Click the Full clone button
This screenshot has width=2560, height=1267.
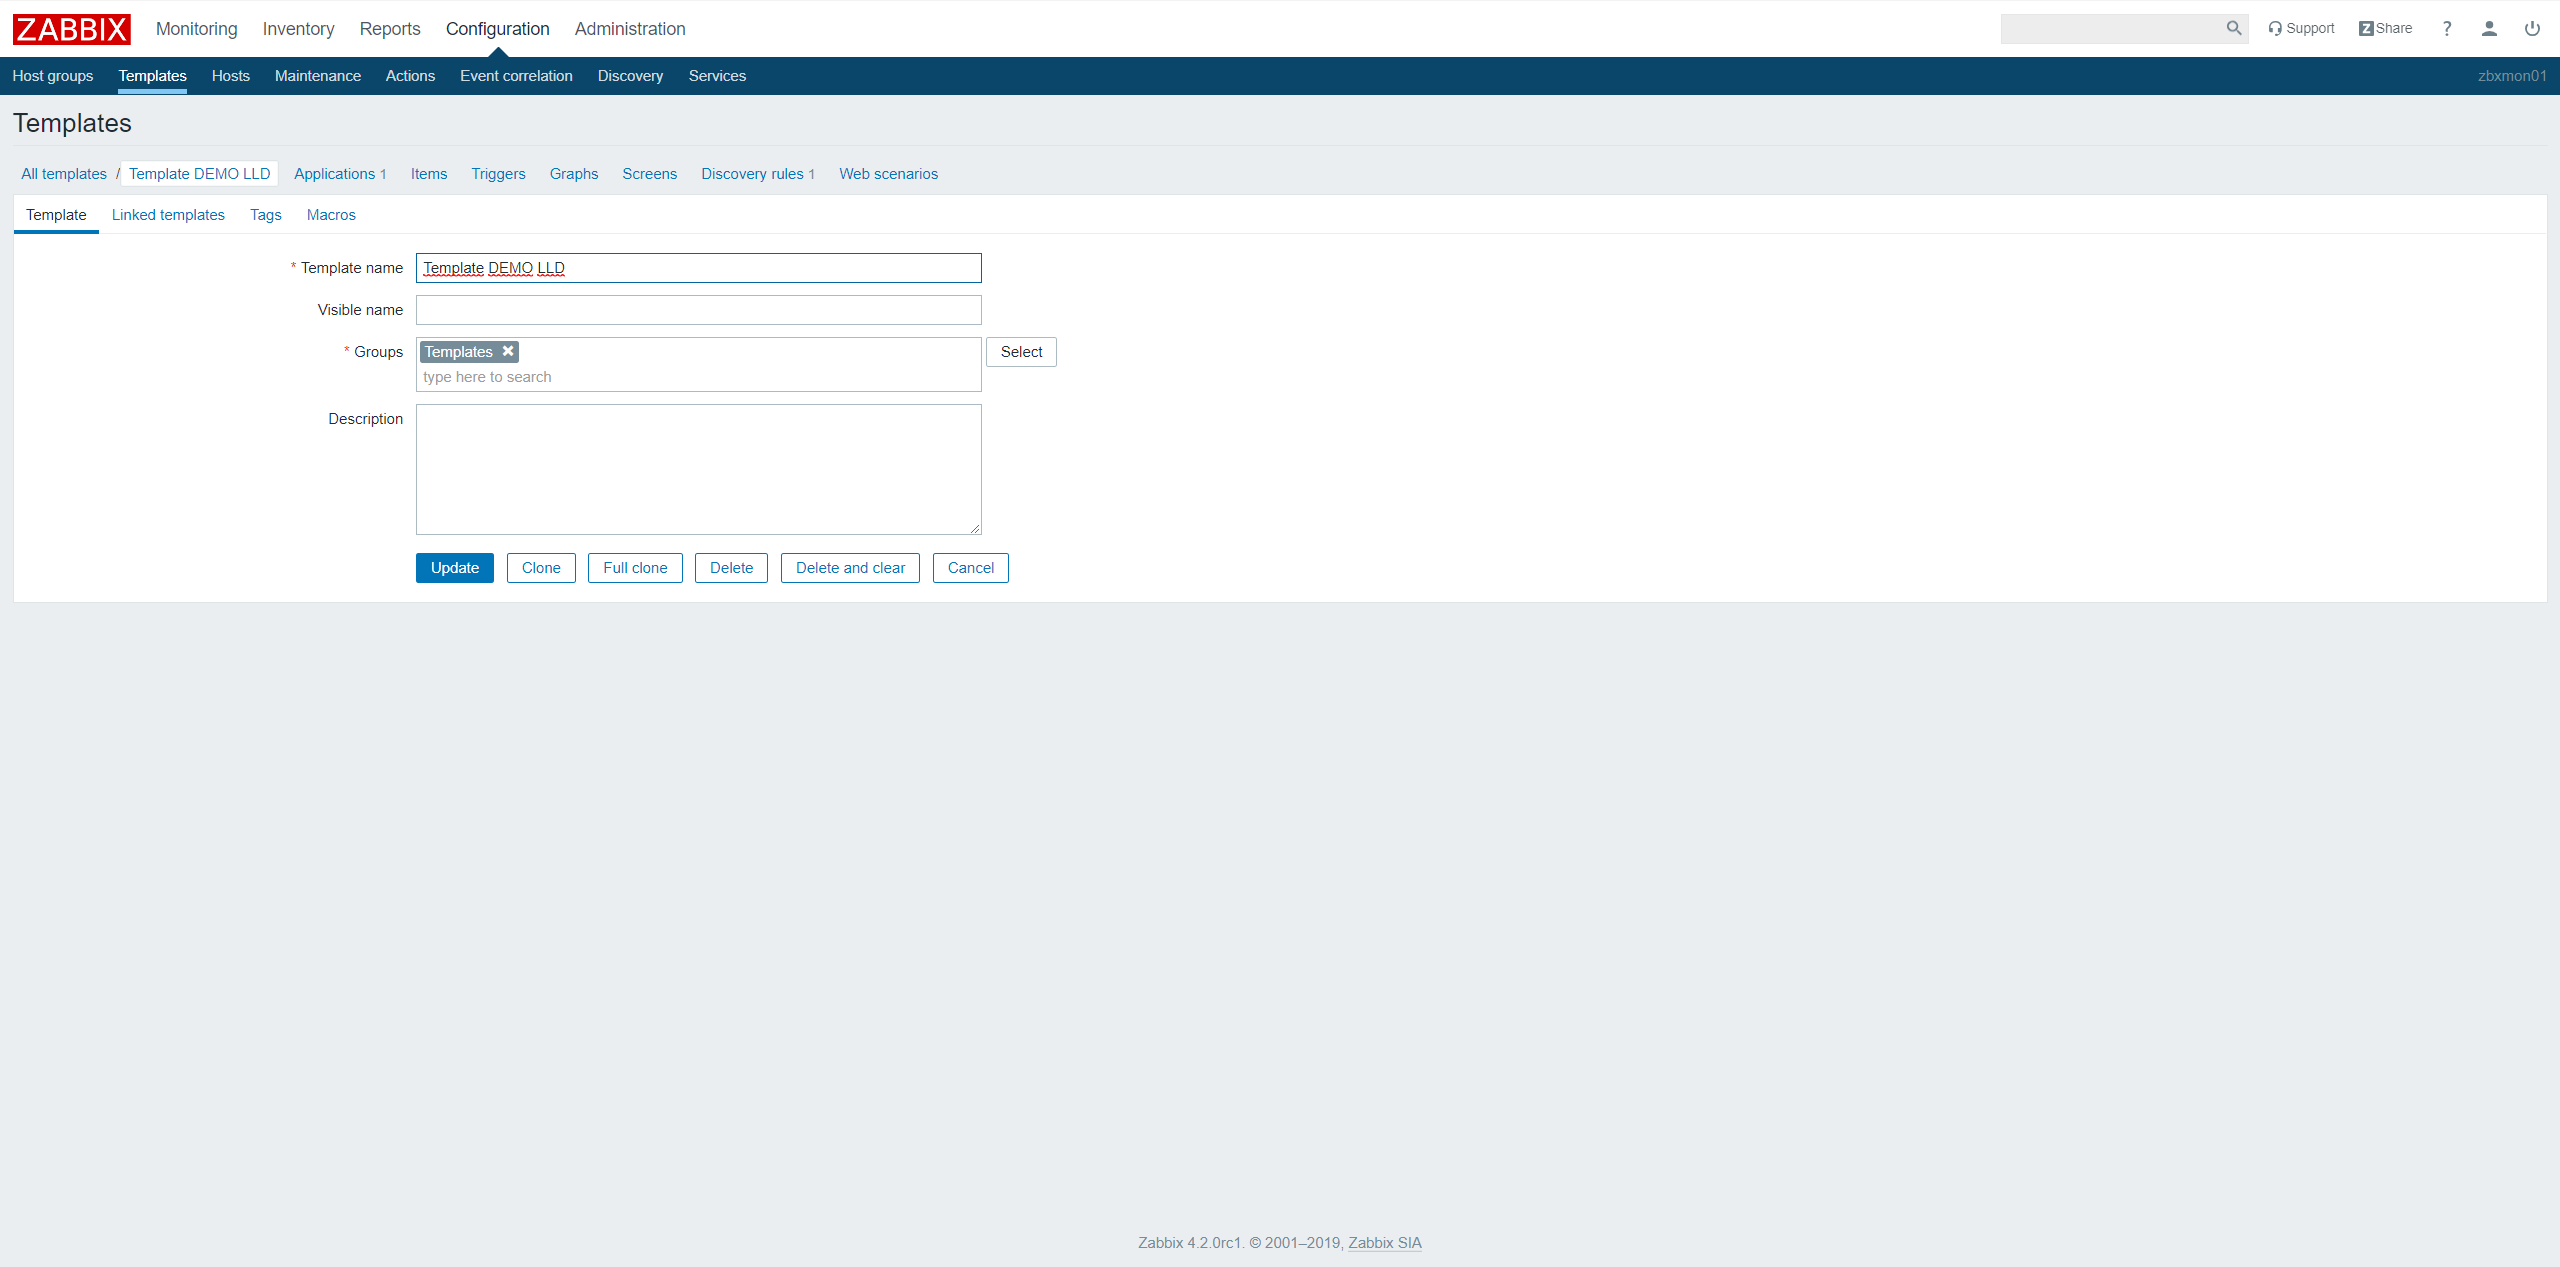point(635,568)
